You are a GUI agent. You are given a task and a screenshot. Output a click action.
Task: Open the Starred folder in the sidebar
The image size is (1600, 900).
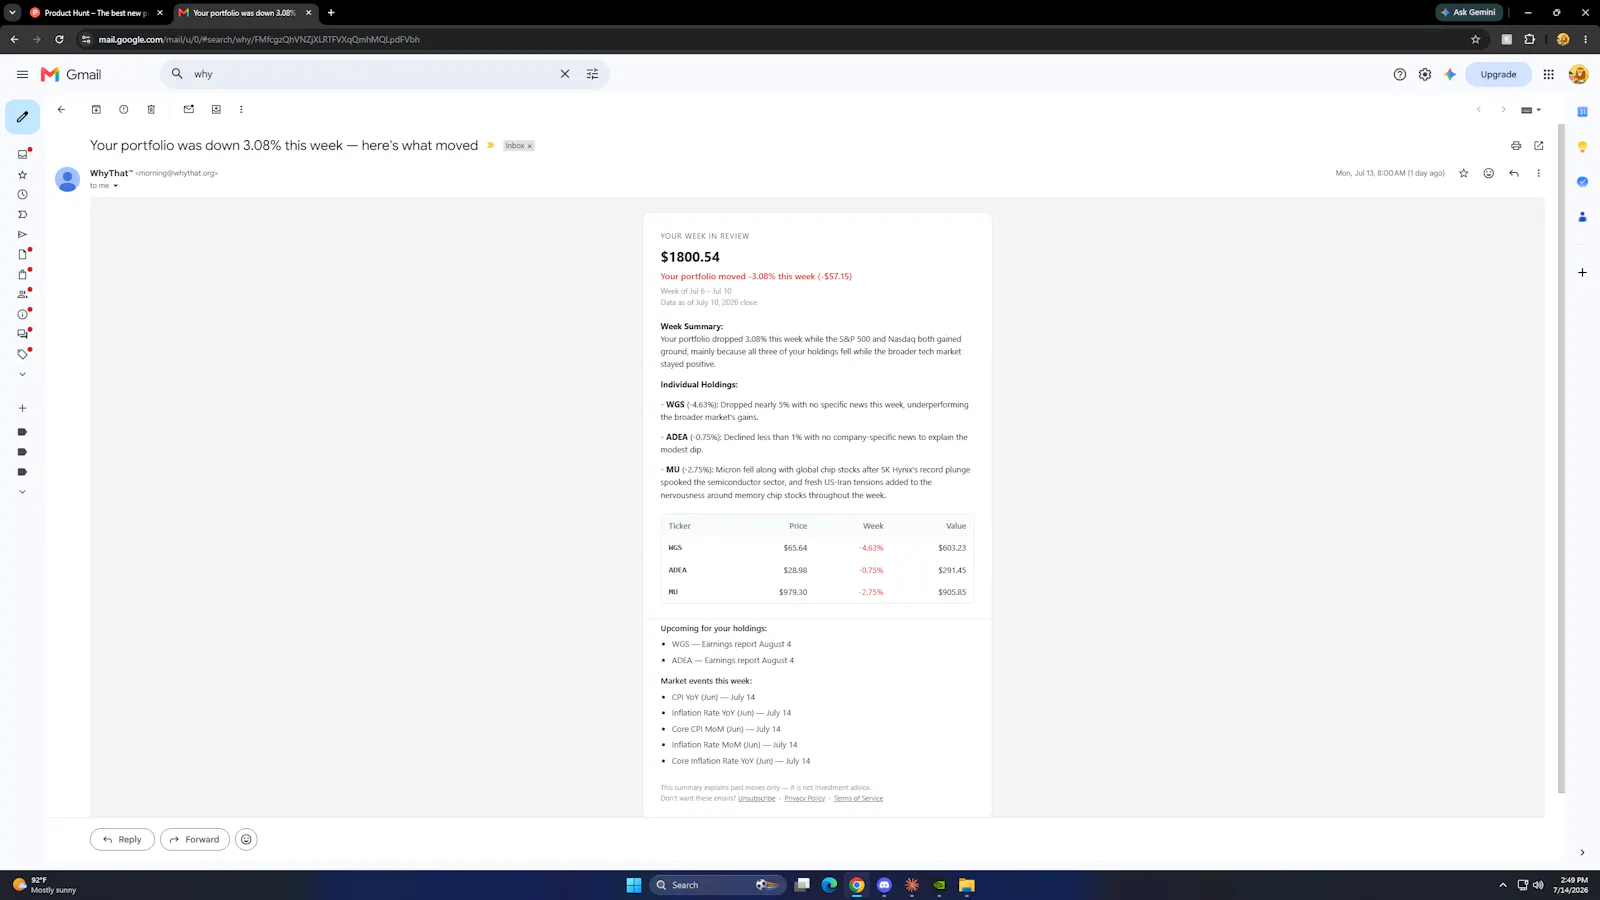coord(22,174)
